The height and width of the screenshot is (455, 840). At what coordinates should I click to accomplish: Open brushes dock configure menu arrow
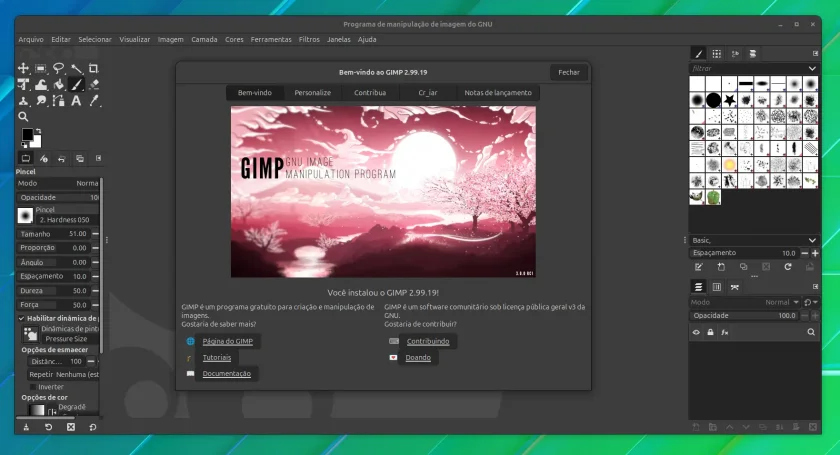click(x=815, y=54)
